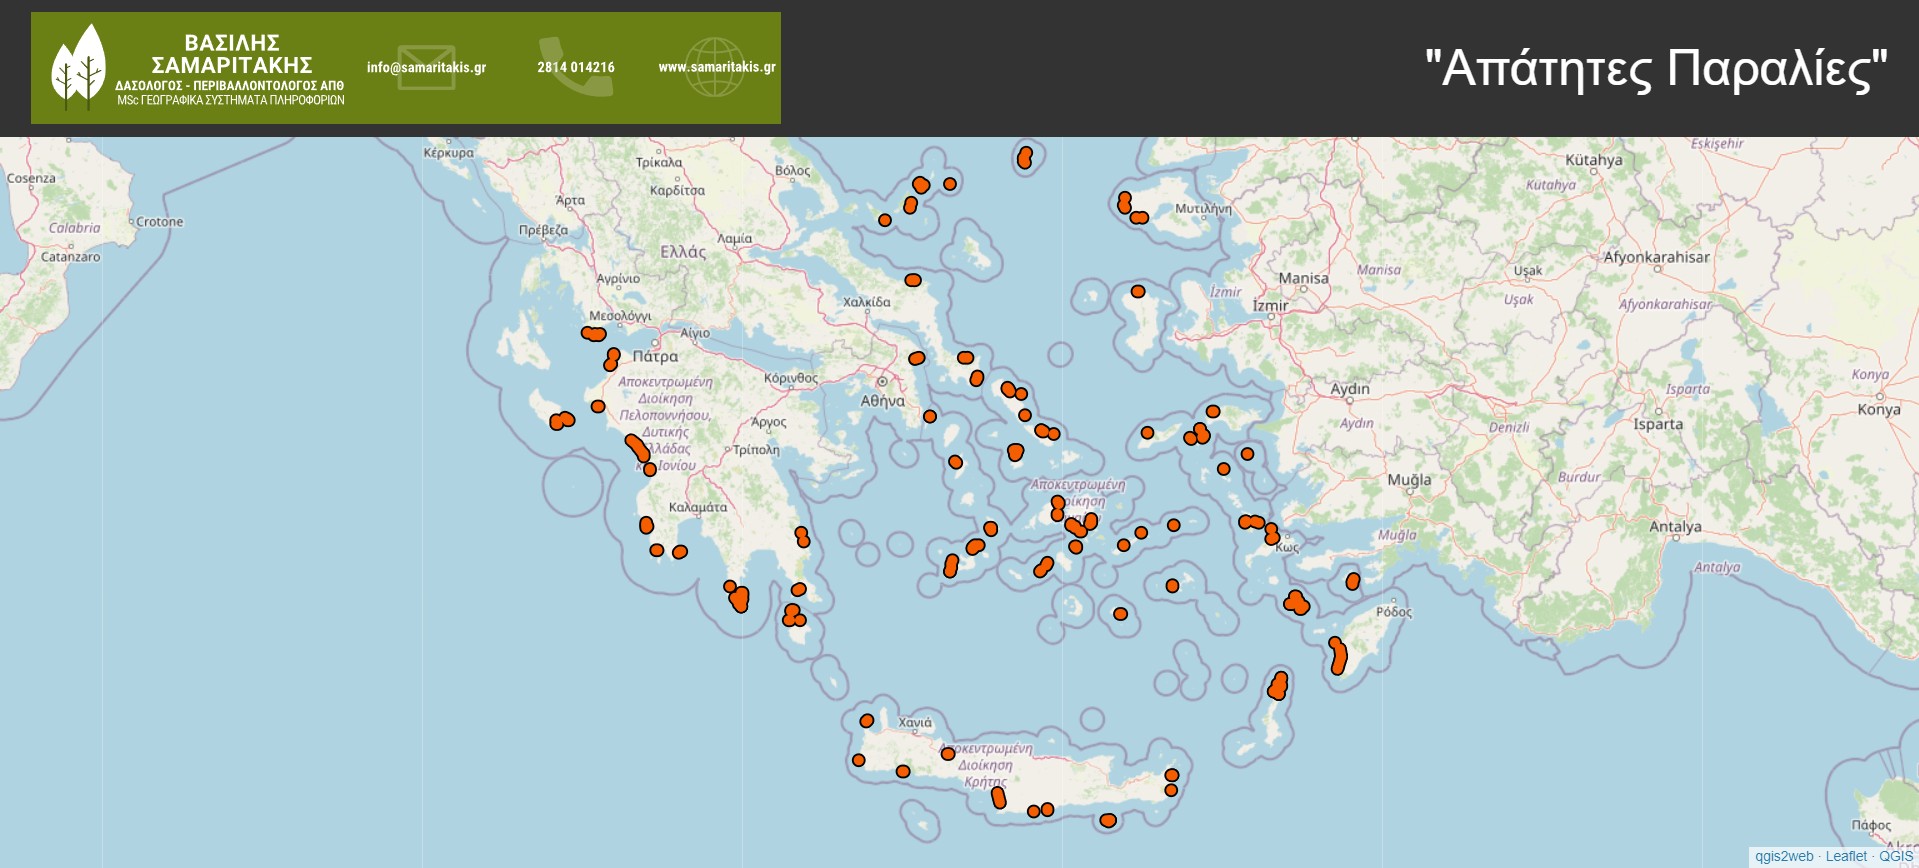1919x868 pixels.
Task: Open the Leaflet attribution link
Action: tap(1846, 857)
